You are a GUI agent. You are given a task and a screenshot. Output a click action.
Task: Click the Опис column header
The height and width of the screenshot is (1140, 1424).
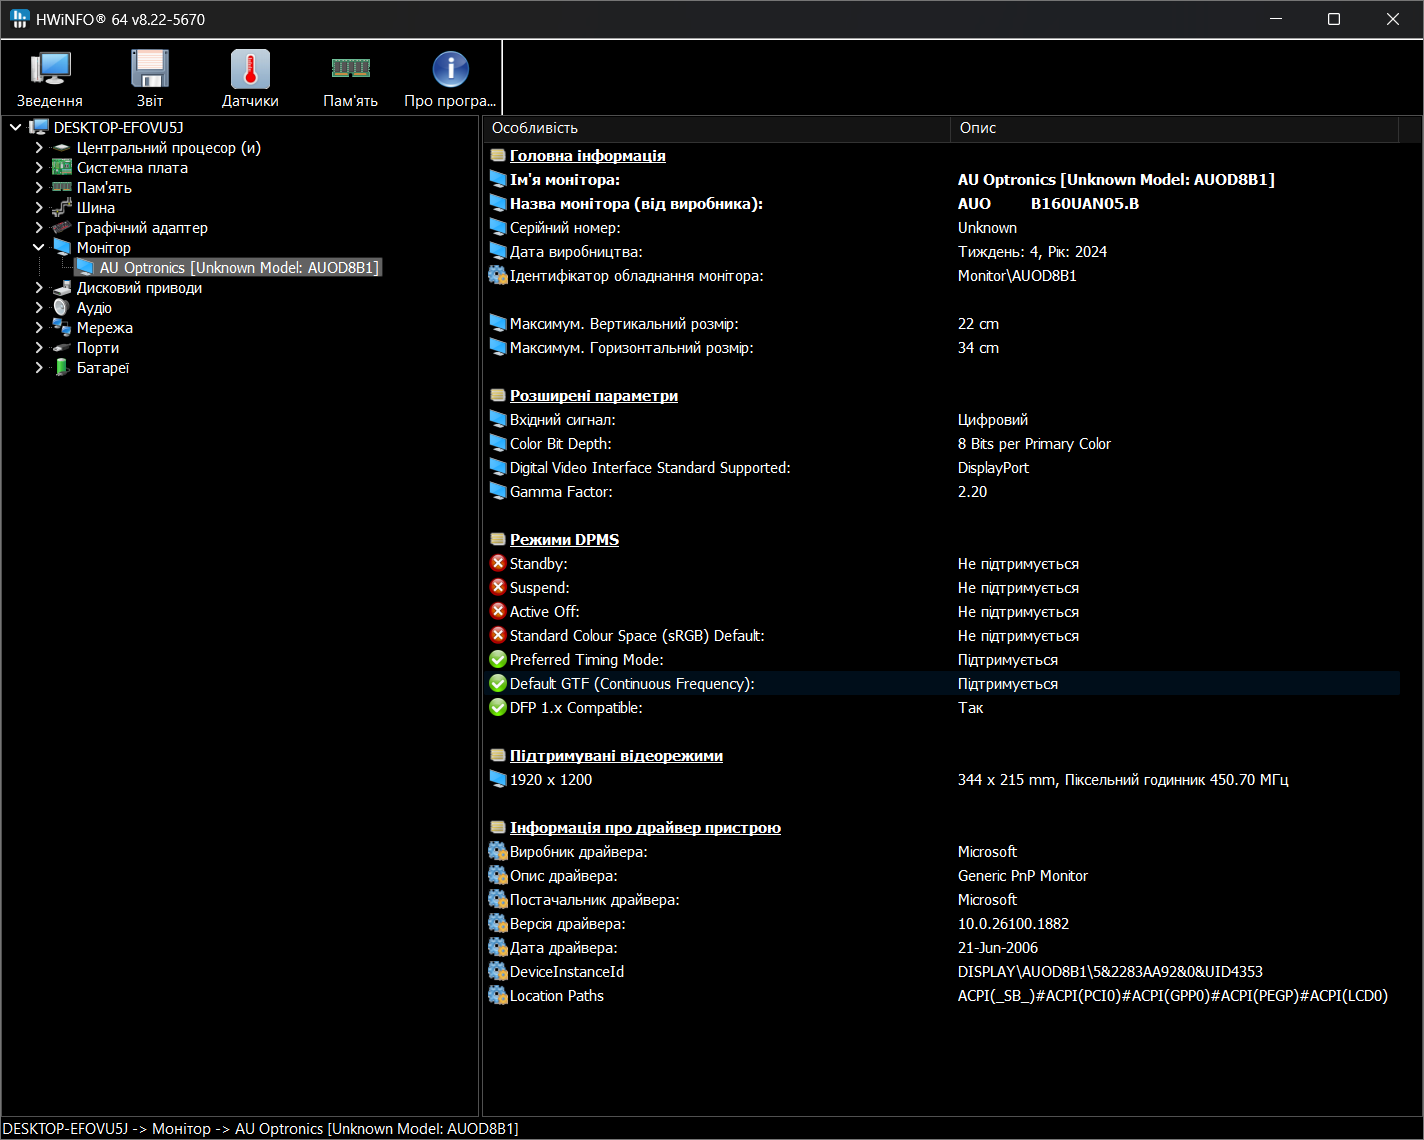tap(1174, 128)
